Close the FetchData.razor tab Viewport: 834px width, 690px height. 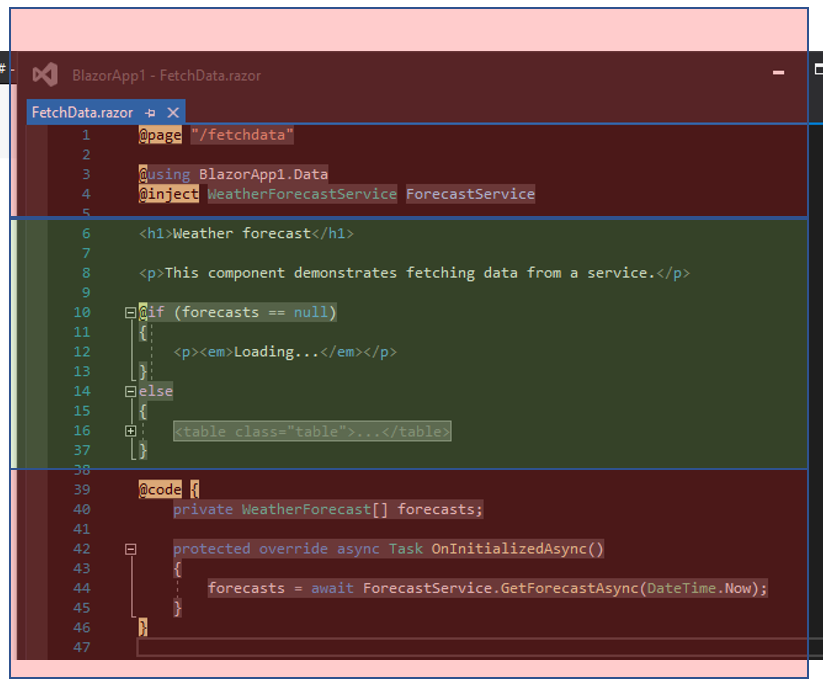coord(173,113)
